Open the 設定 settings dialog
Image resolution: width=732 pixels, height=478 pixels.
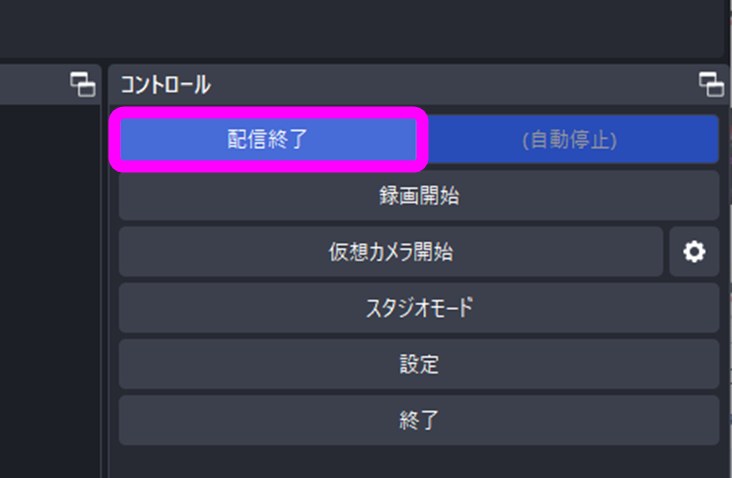pyautogui.click(x=419, y=364)
